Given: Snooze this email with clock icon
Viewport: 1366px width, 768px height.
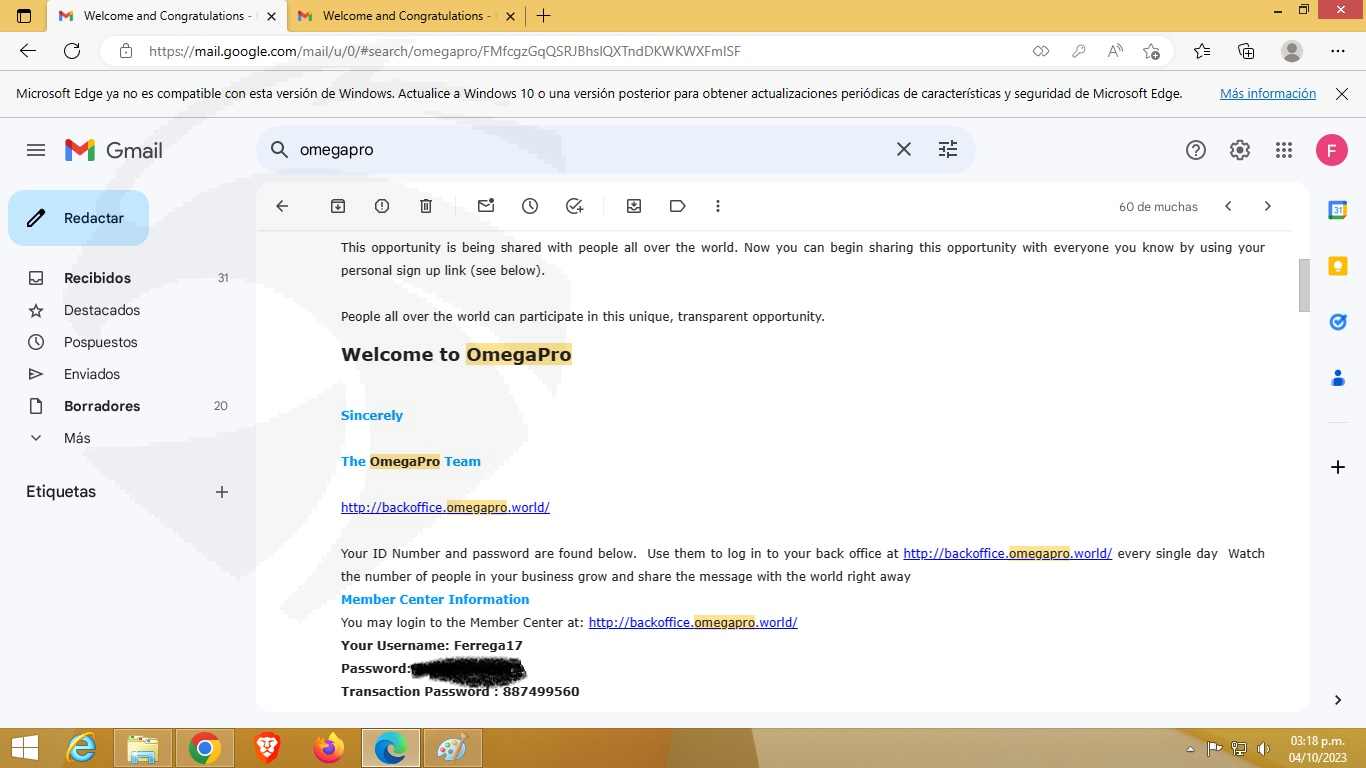Looking at the screenshot, I should [x=530, y=206].
